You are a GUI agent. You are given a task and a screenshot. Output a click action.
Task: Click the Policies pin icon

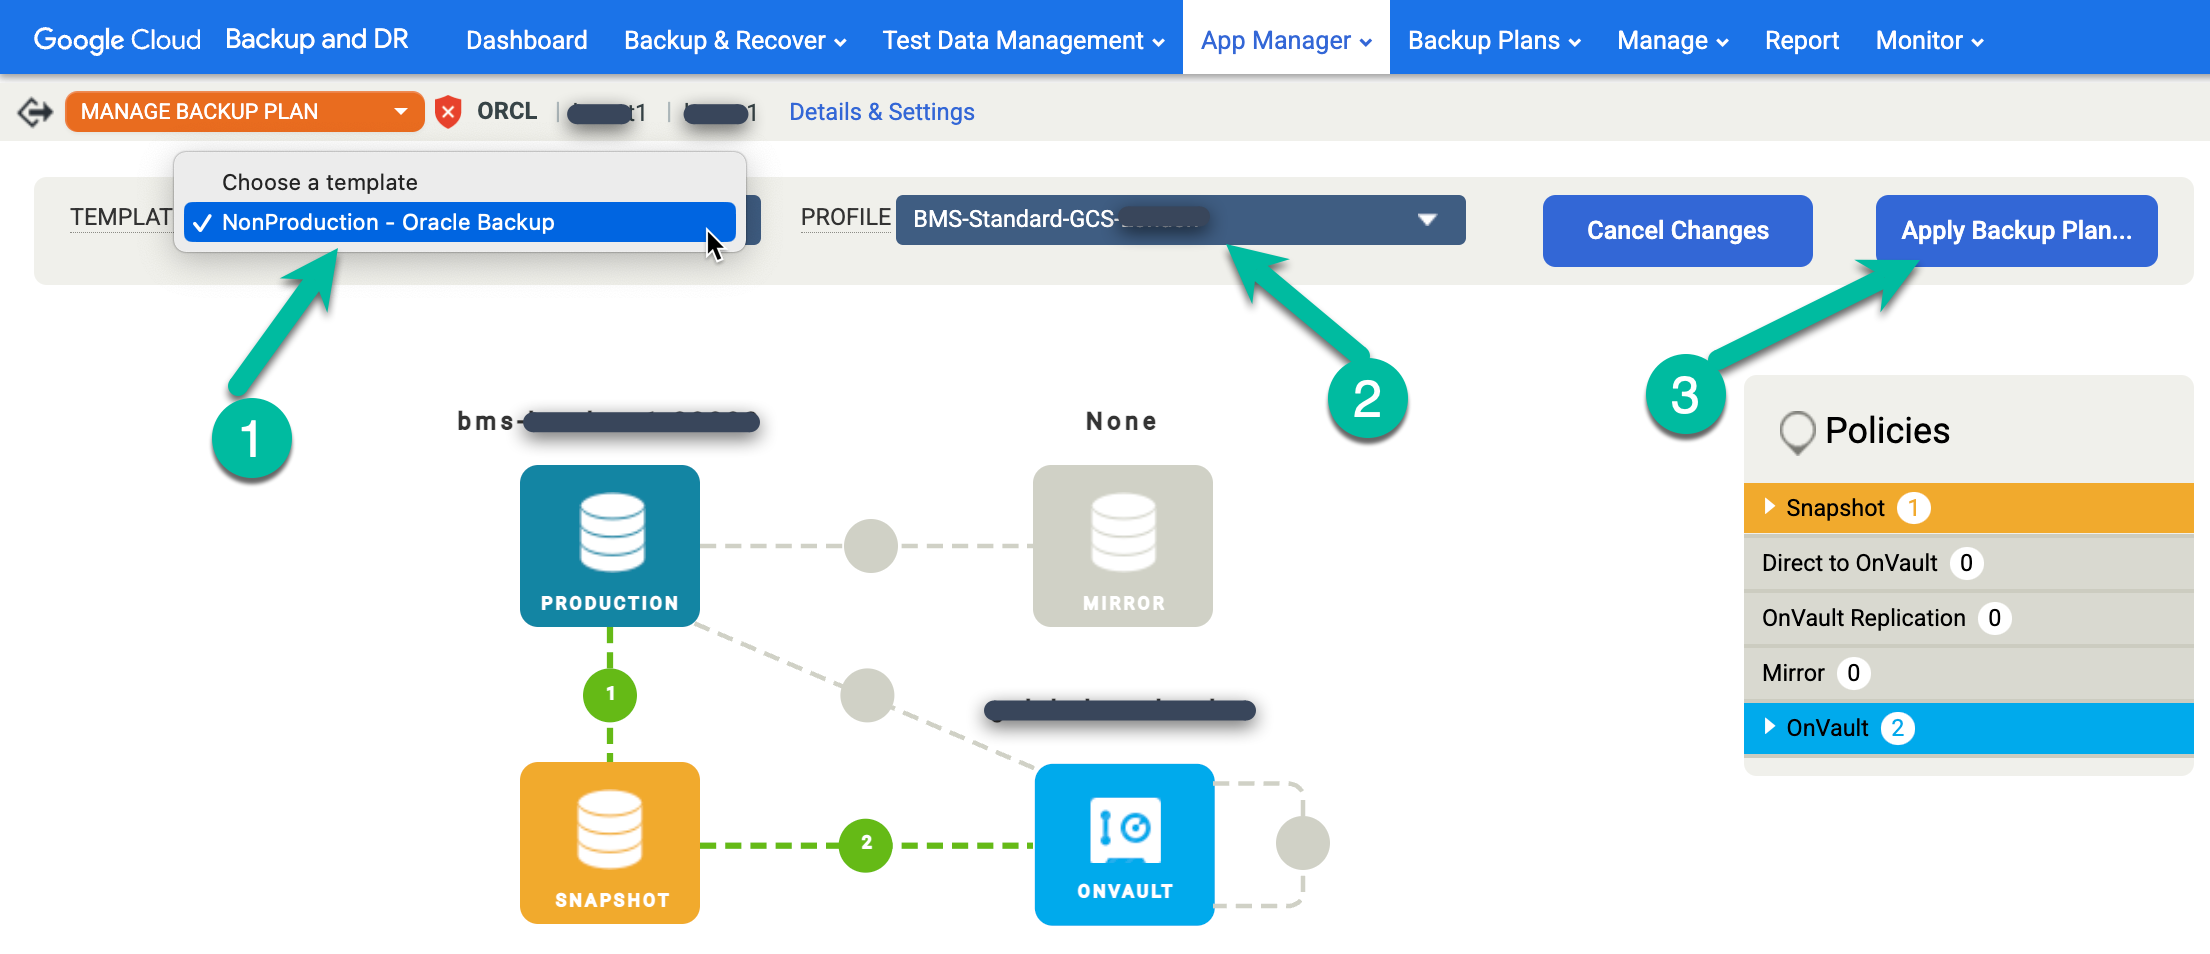[1797, 431]
